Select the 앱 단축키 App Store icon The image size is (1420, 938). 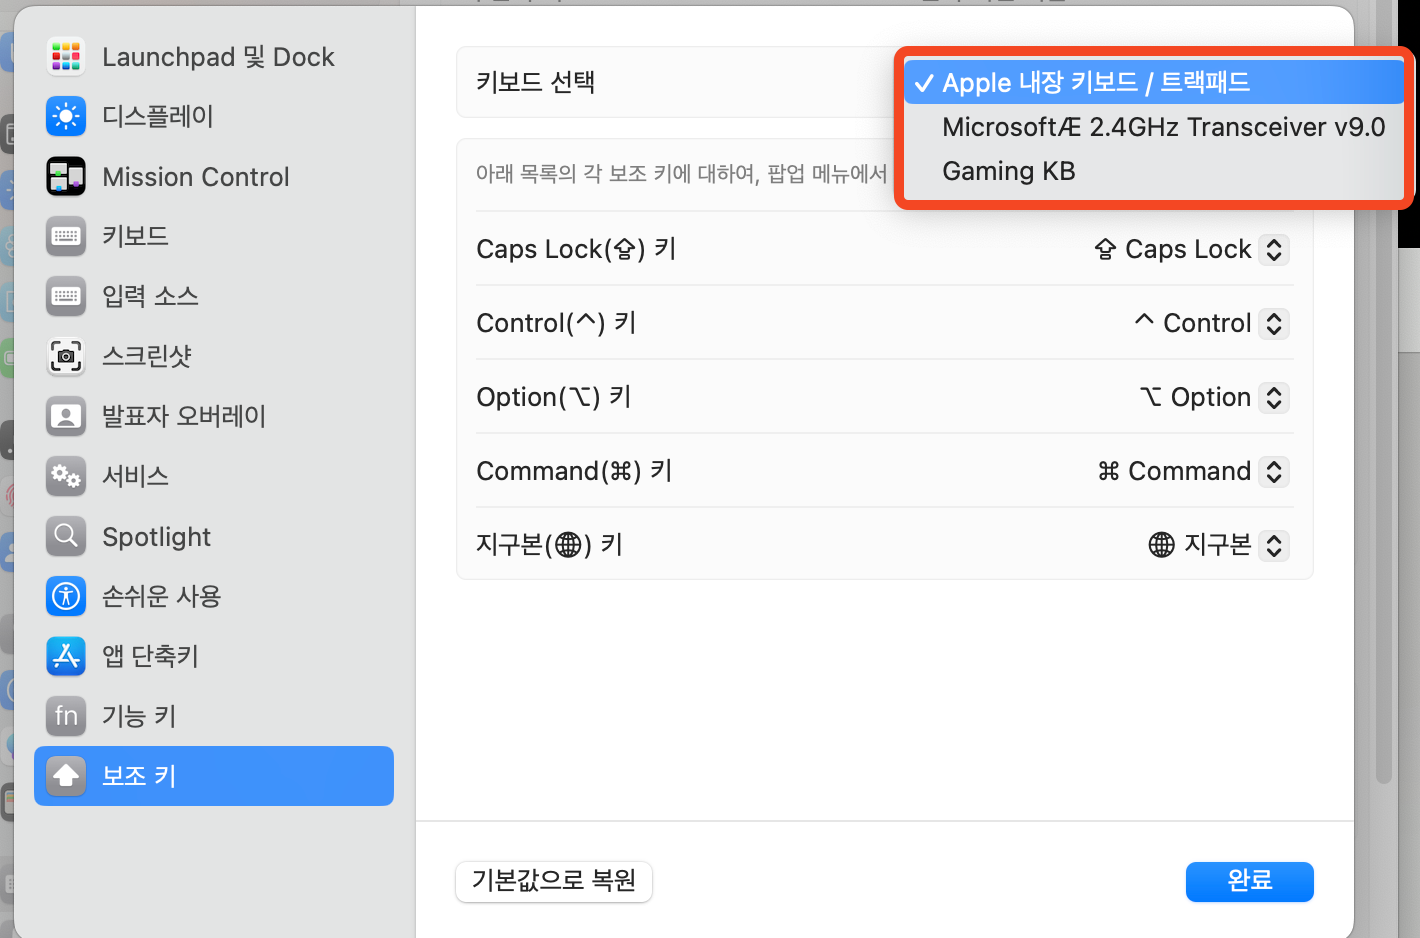coord(65,656)
